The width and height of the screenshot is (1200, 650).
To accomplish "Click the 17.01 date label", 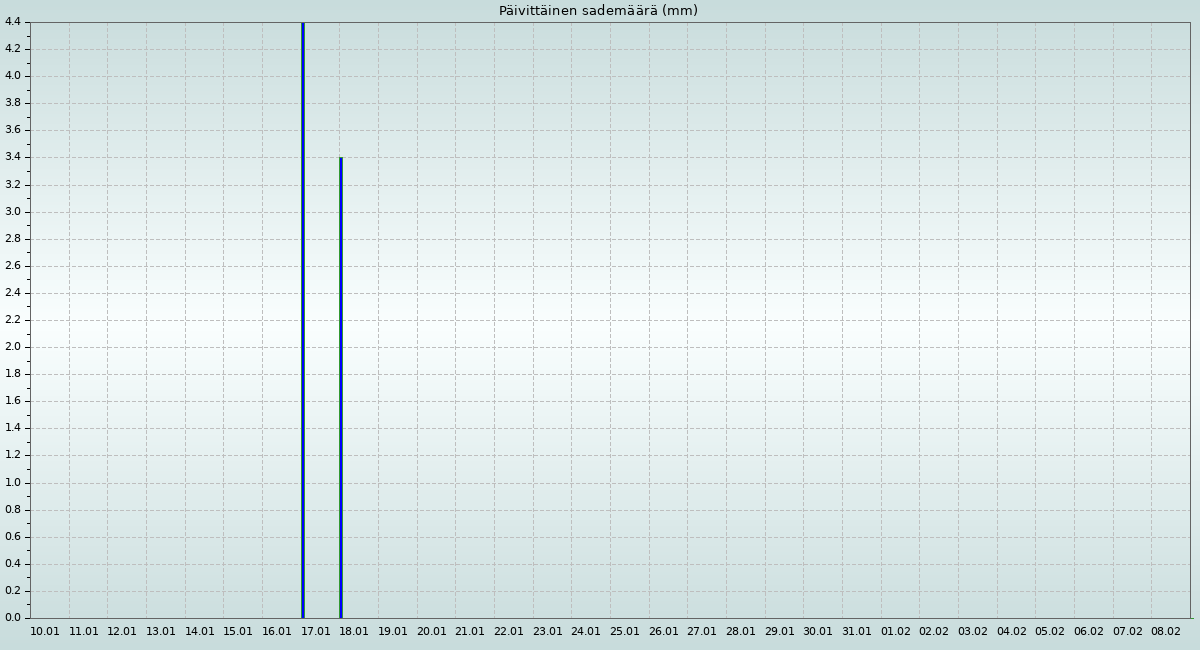I will coord(316,632).
